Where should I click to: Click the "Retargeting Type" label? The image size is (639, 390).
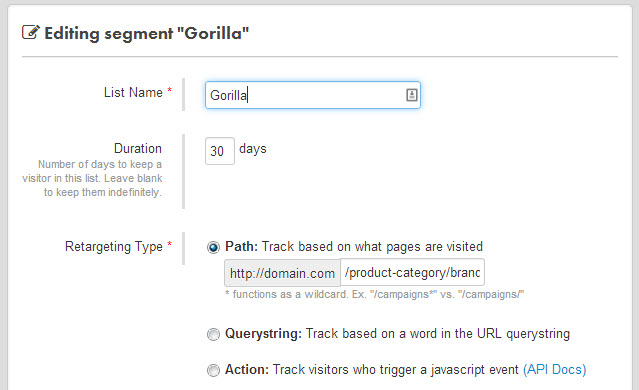point(114,247)
